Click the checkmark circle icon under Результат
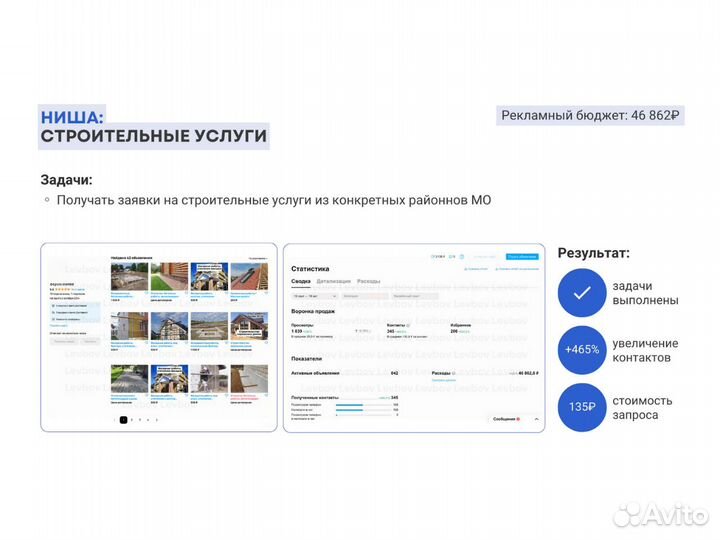Image resolution: width=720 pixels, height=540 pixels. pos(582,293)
